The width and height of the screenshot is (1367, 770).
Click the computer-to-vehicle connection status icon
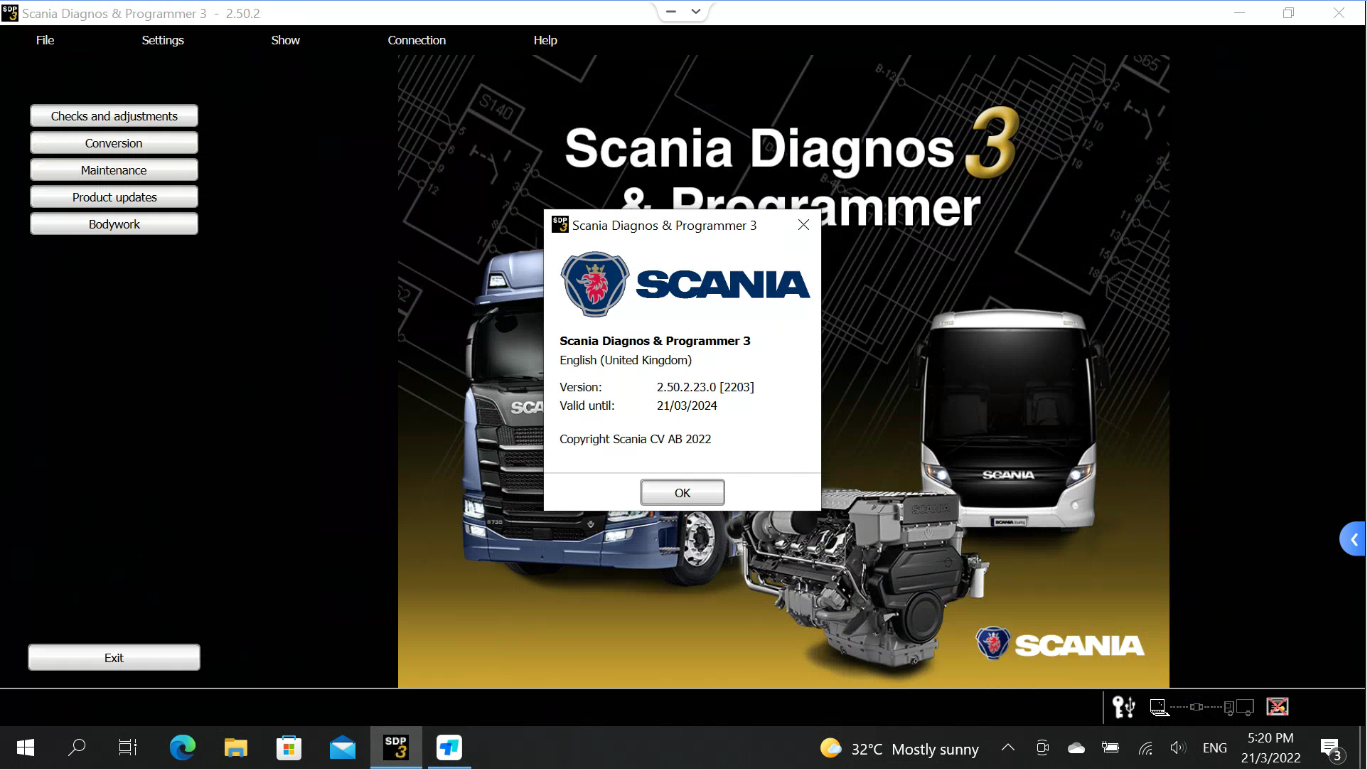(x=1202, y=707)
